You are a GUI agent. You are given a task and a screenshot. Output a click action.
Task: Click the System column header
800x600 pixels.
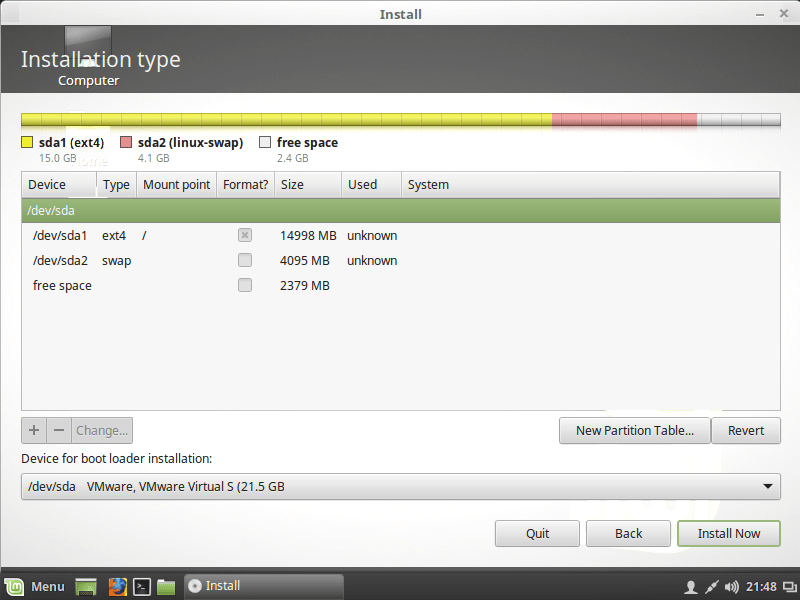click(x=591, y=185)
